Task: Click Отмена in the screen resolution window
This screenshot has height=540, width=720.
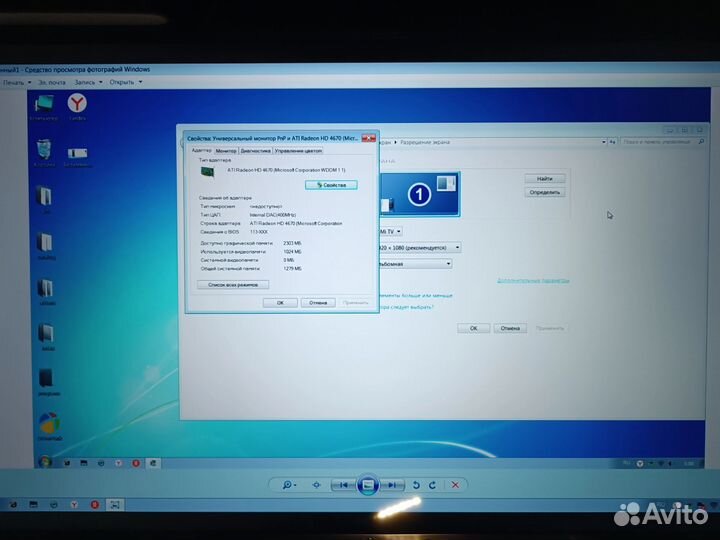Action: [x=510, y=328]
